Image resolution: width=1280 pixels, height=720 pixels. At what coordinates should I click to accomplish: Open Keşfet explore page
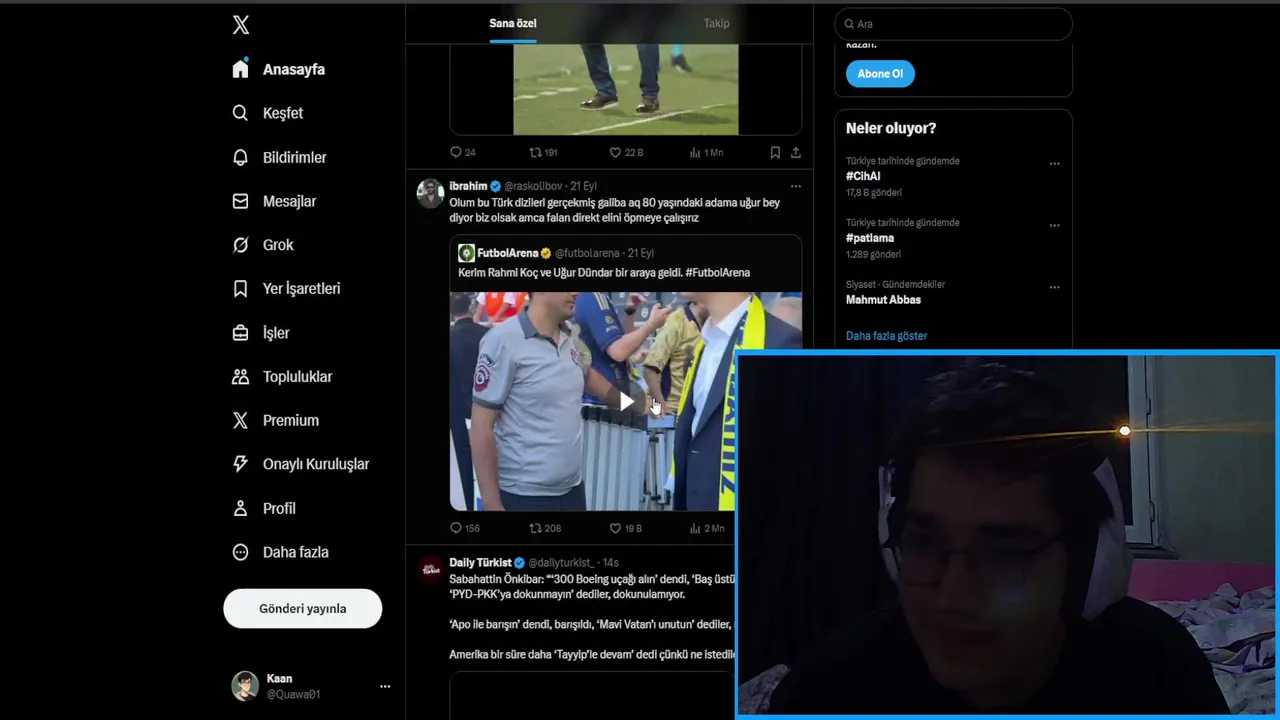[x=268, y=113]
